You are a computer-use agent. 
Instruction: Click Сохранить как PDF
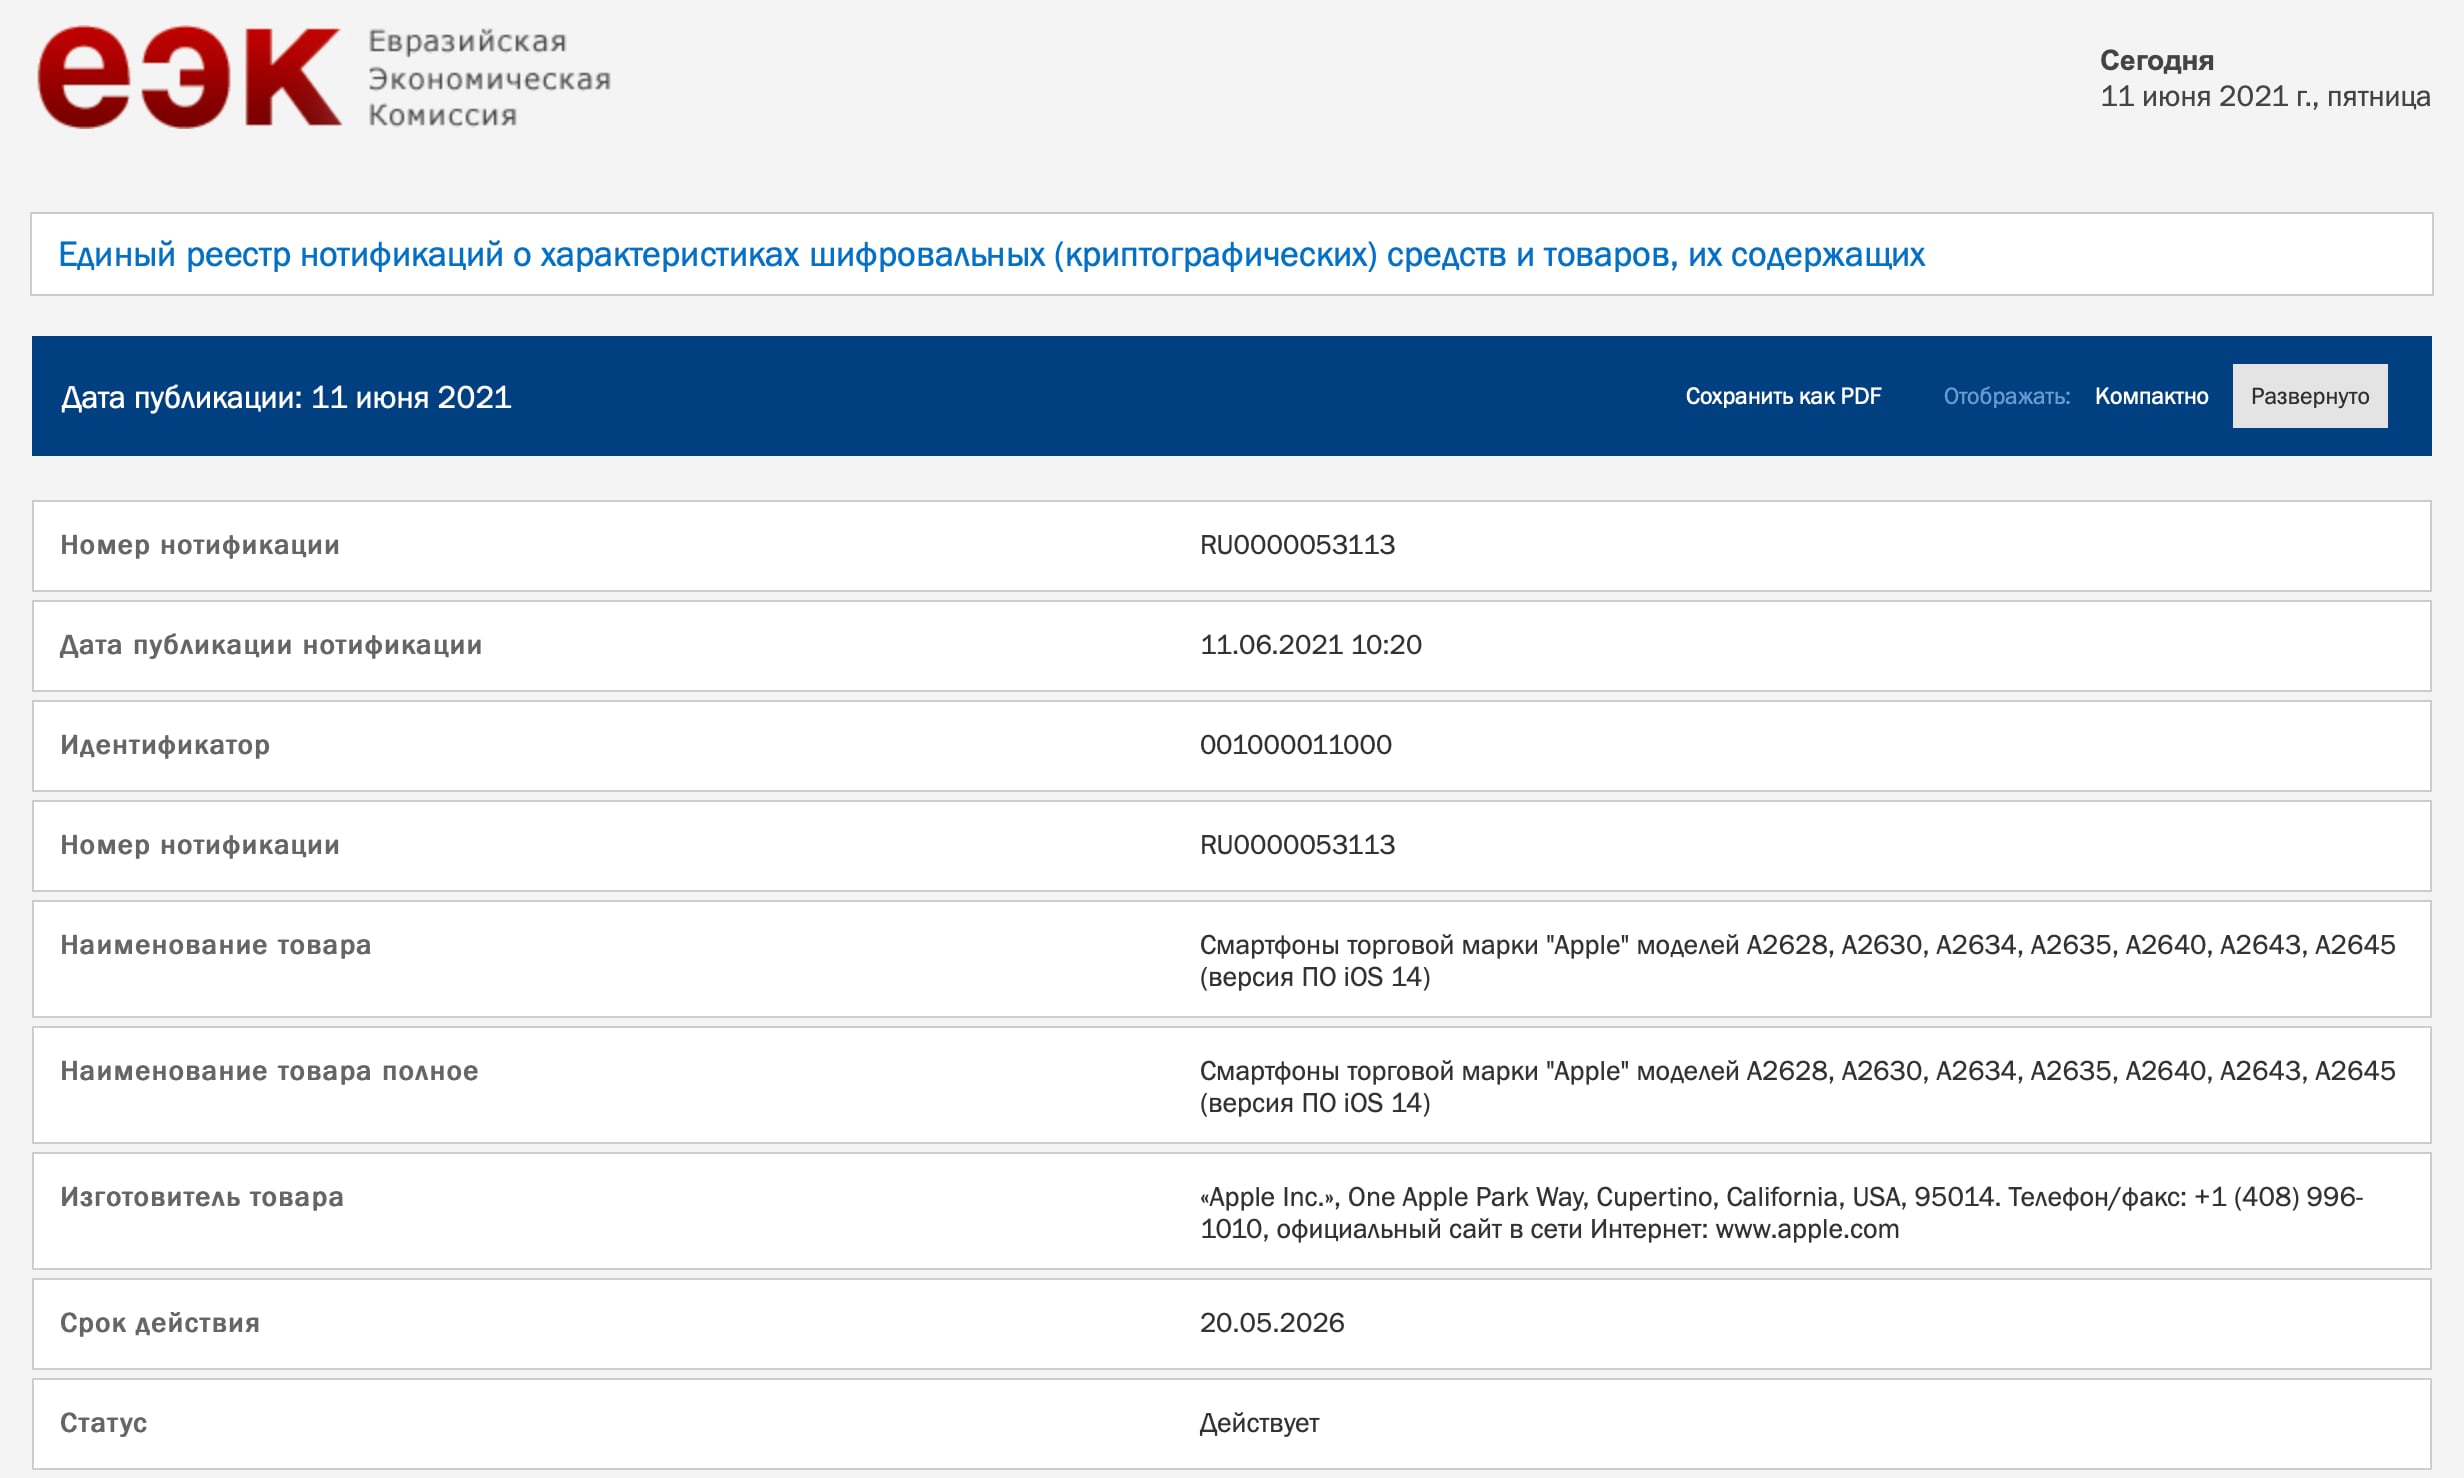pos(1782,397)
